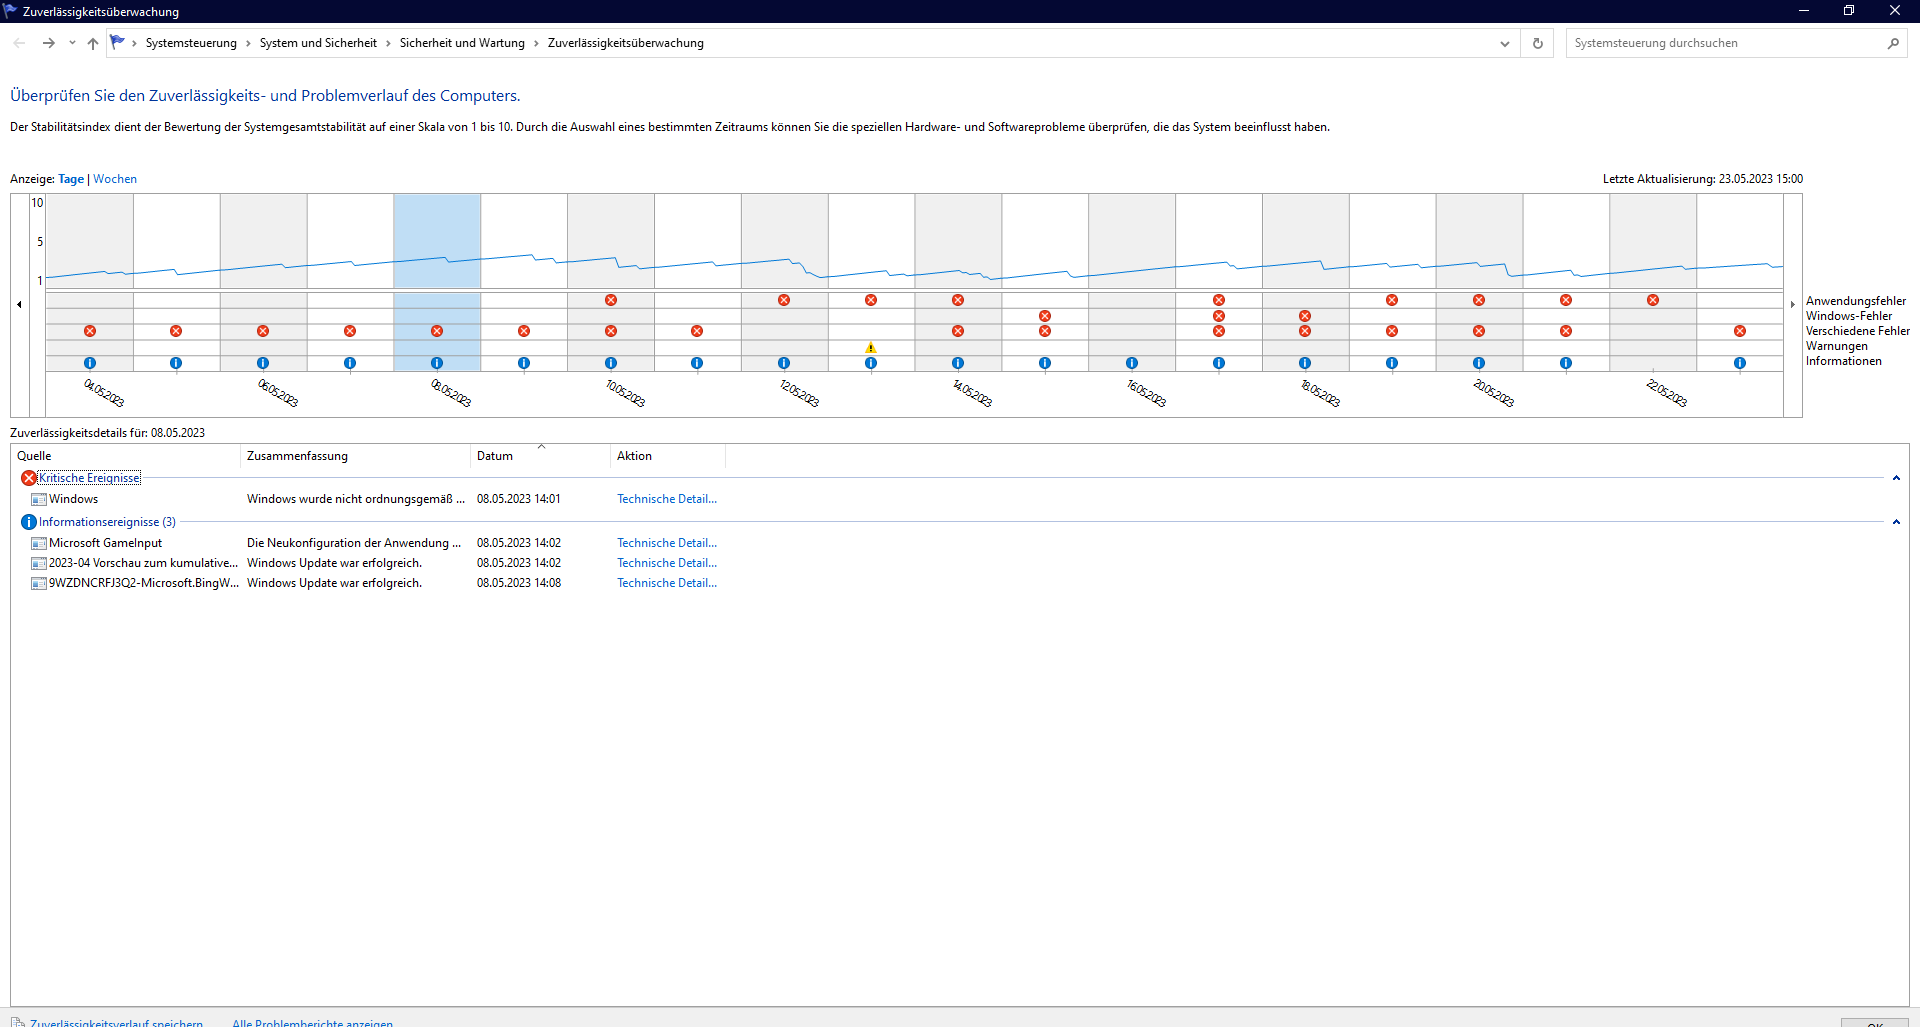Expand the chevron after Systemsteuerung in breadcrumb
This screenshot has width=1920, height=1027.
(x=249, y=43)
